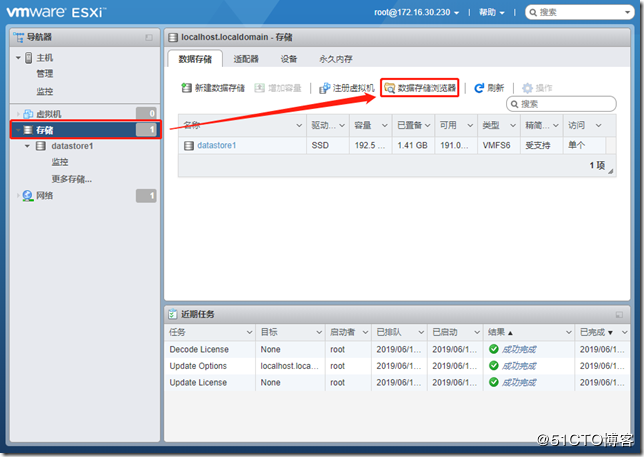Click the localhost.loca... target cell
644x457 pixels.
290,366
